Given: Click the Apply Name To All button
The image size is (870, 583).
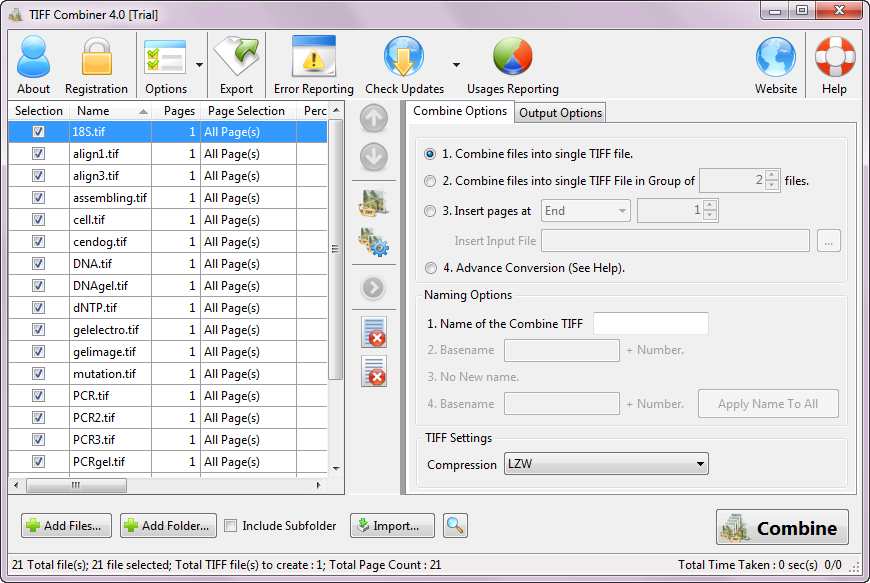Looking at the screenshot, I should pyautogui.click(x=768, y=404).
